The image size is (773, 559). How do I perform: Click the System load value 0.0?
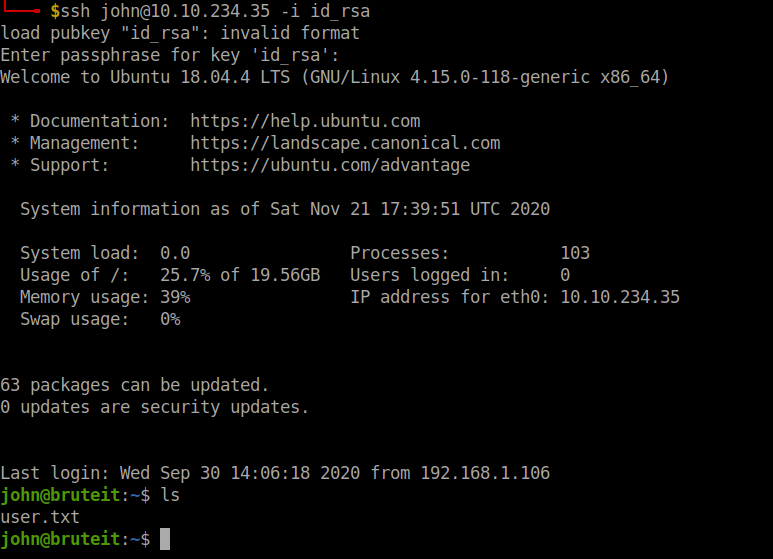175,253
